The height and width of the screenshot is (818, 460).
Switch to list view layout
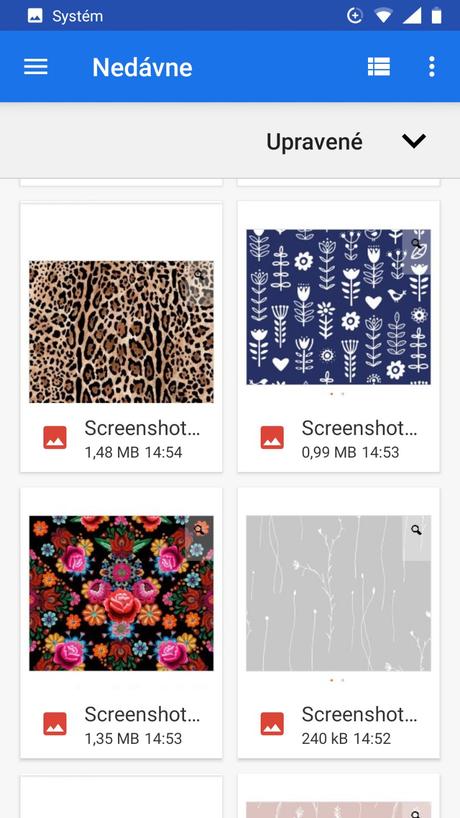[379, 67]
